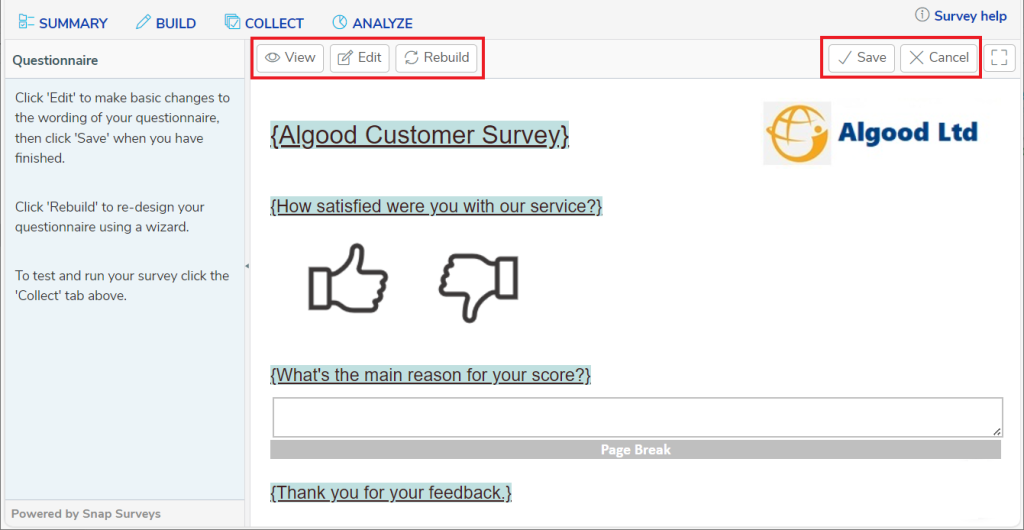
Task: Collapse the Questionnaire side panel arrow
Action: tap(247, 266)
